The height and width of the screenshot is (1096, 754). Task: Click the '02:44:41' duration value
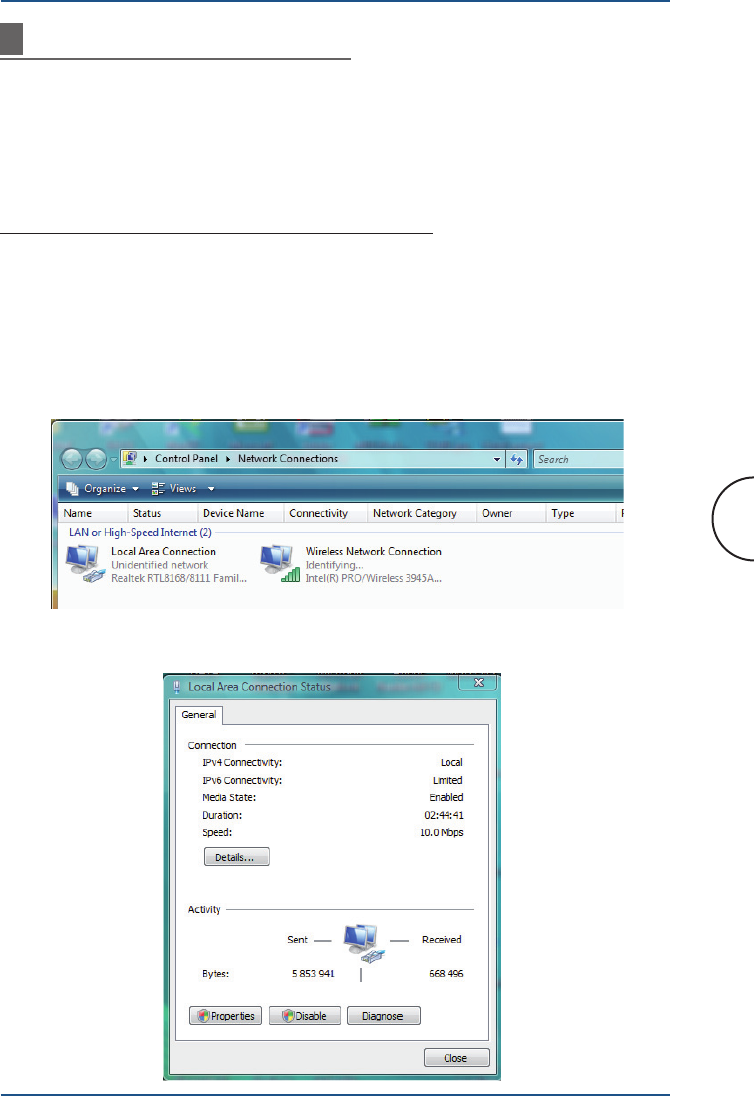click(444, 815)
